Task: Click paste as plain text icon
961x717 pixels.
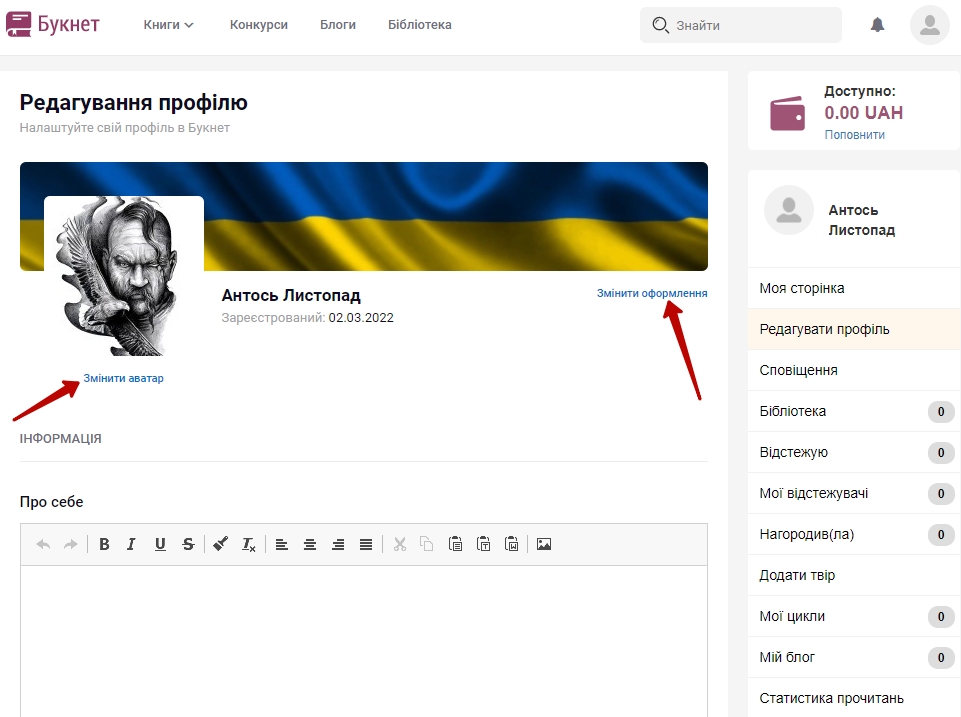Action: tap(483, 544)
